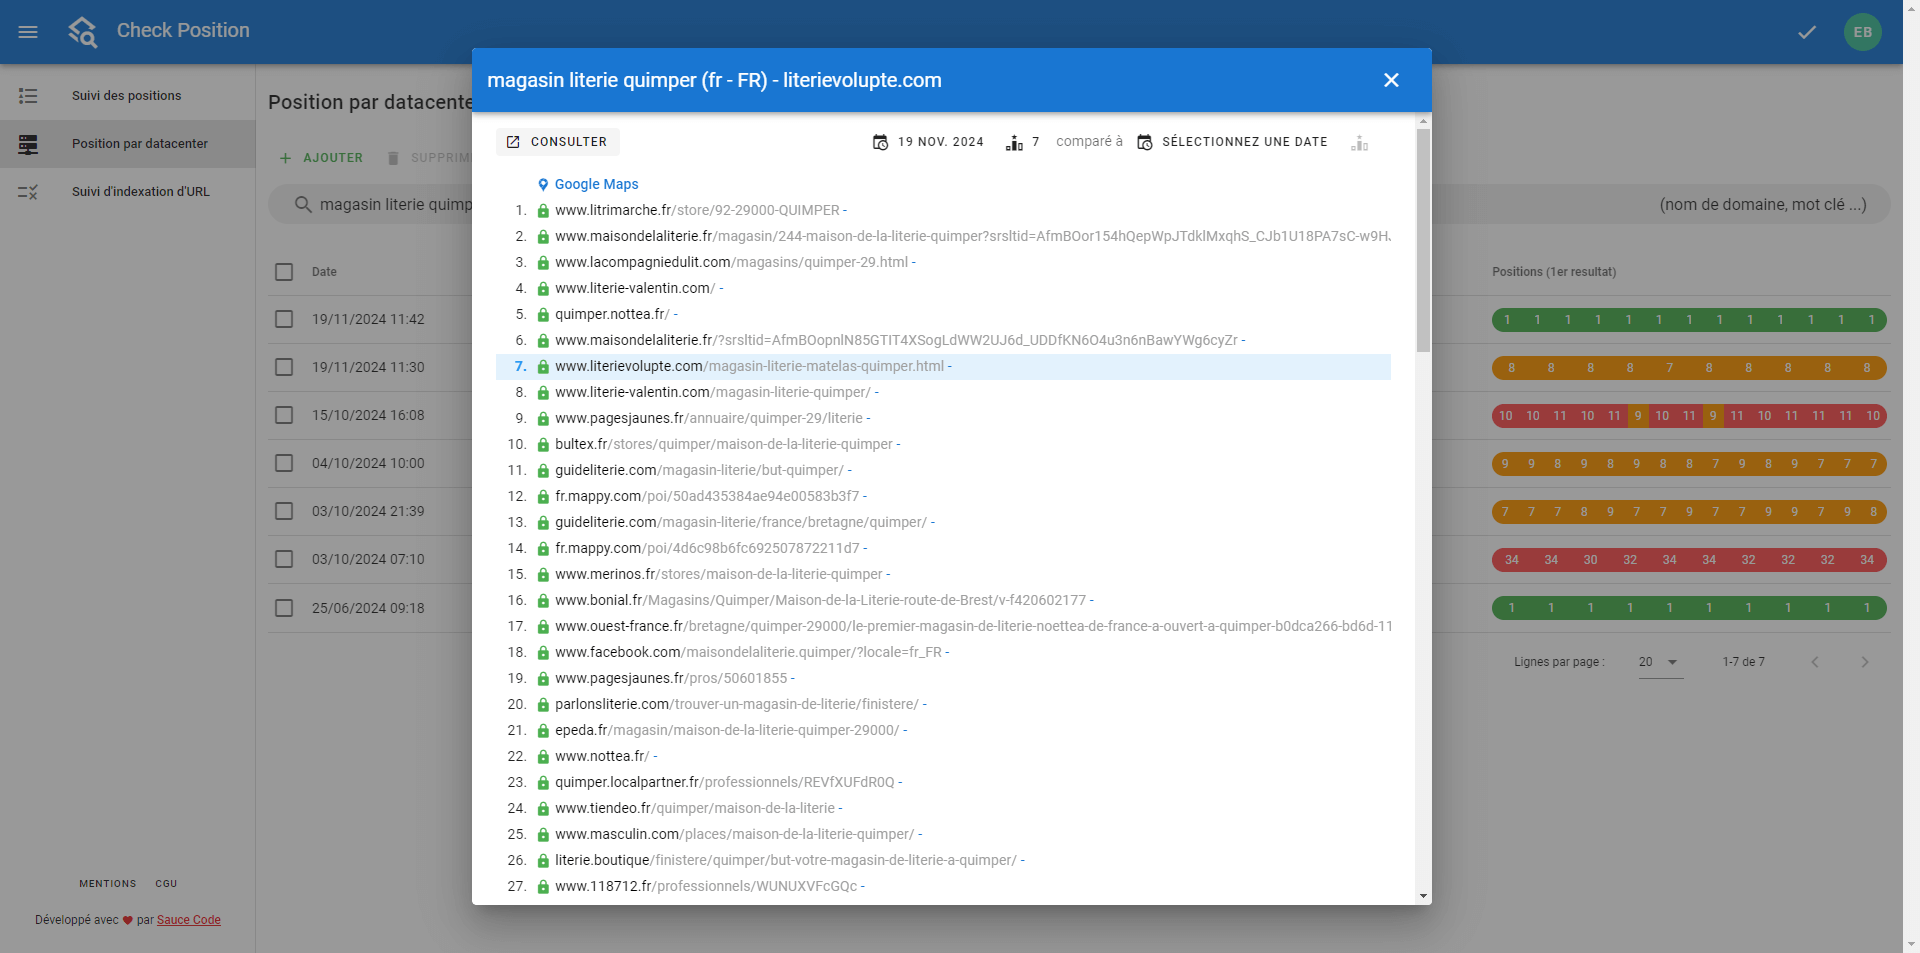Click lock icon beside www.masculin.com result
This screenshot has height=953, width=1920.
tap(543, 834)
